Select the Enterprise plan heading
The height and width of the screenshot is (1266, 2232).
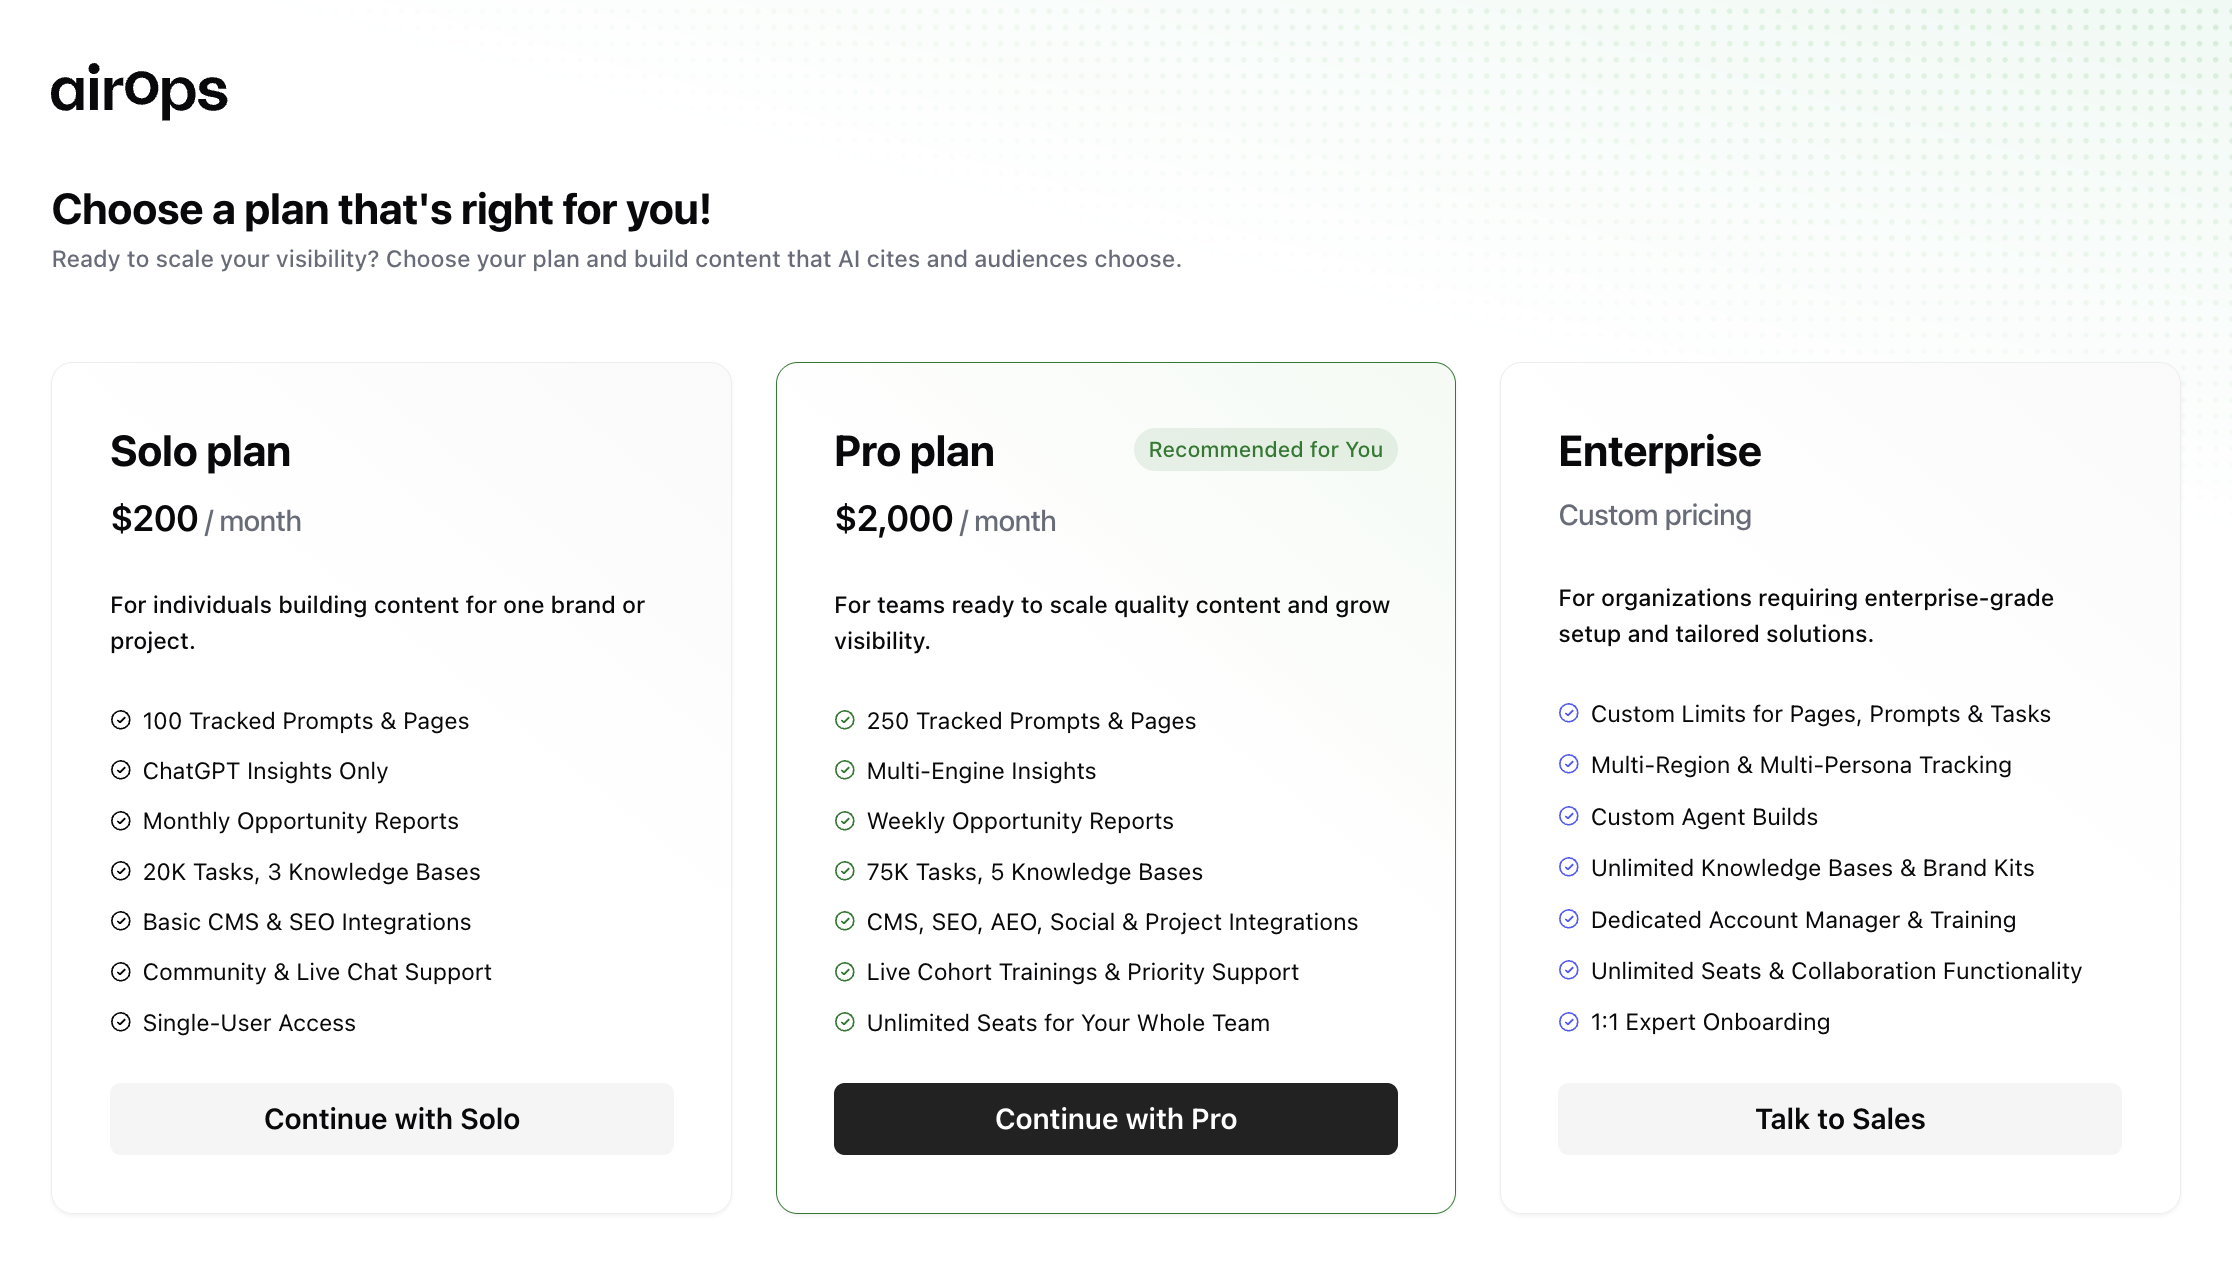(x=1659, y=452)
